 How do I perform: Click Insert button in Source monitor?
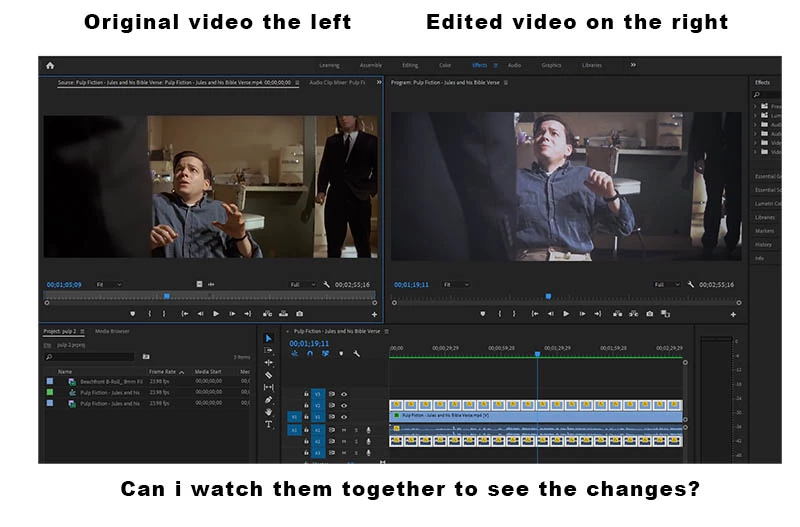[267, 314]
